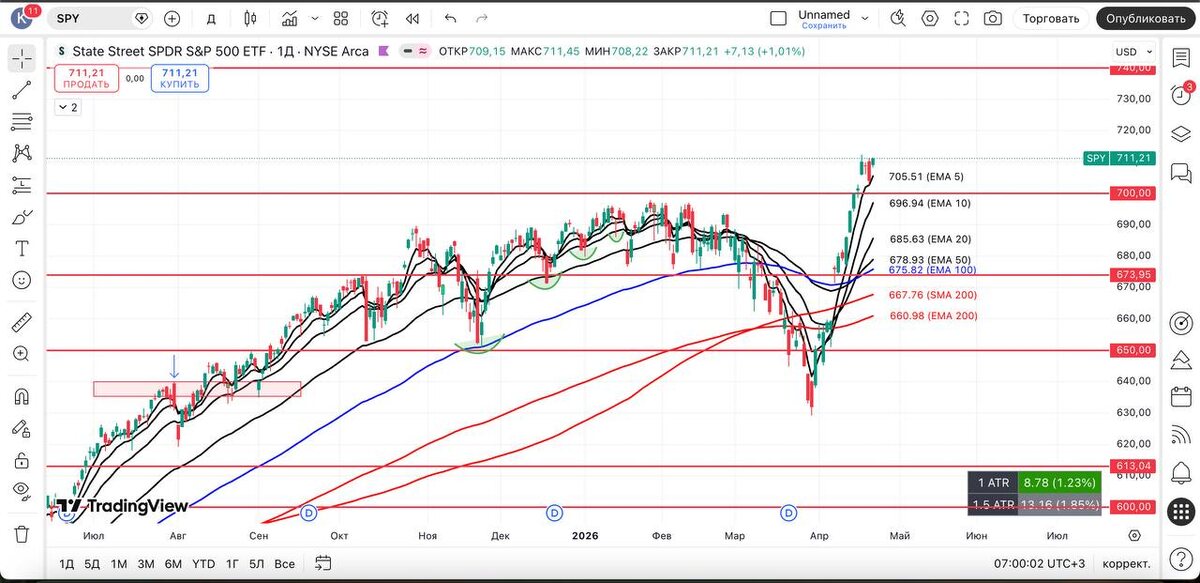Open the Д interval selector
Screen dimensions: 1200x583
pos(211,18)
